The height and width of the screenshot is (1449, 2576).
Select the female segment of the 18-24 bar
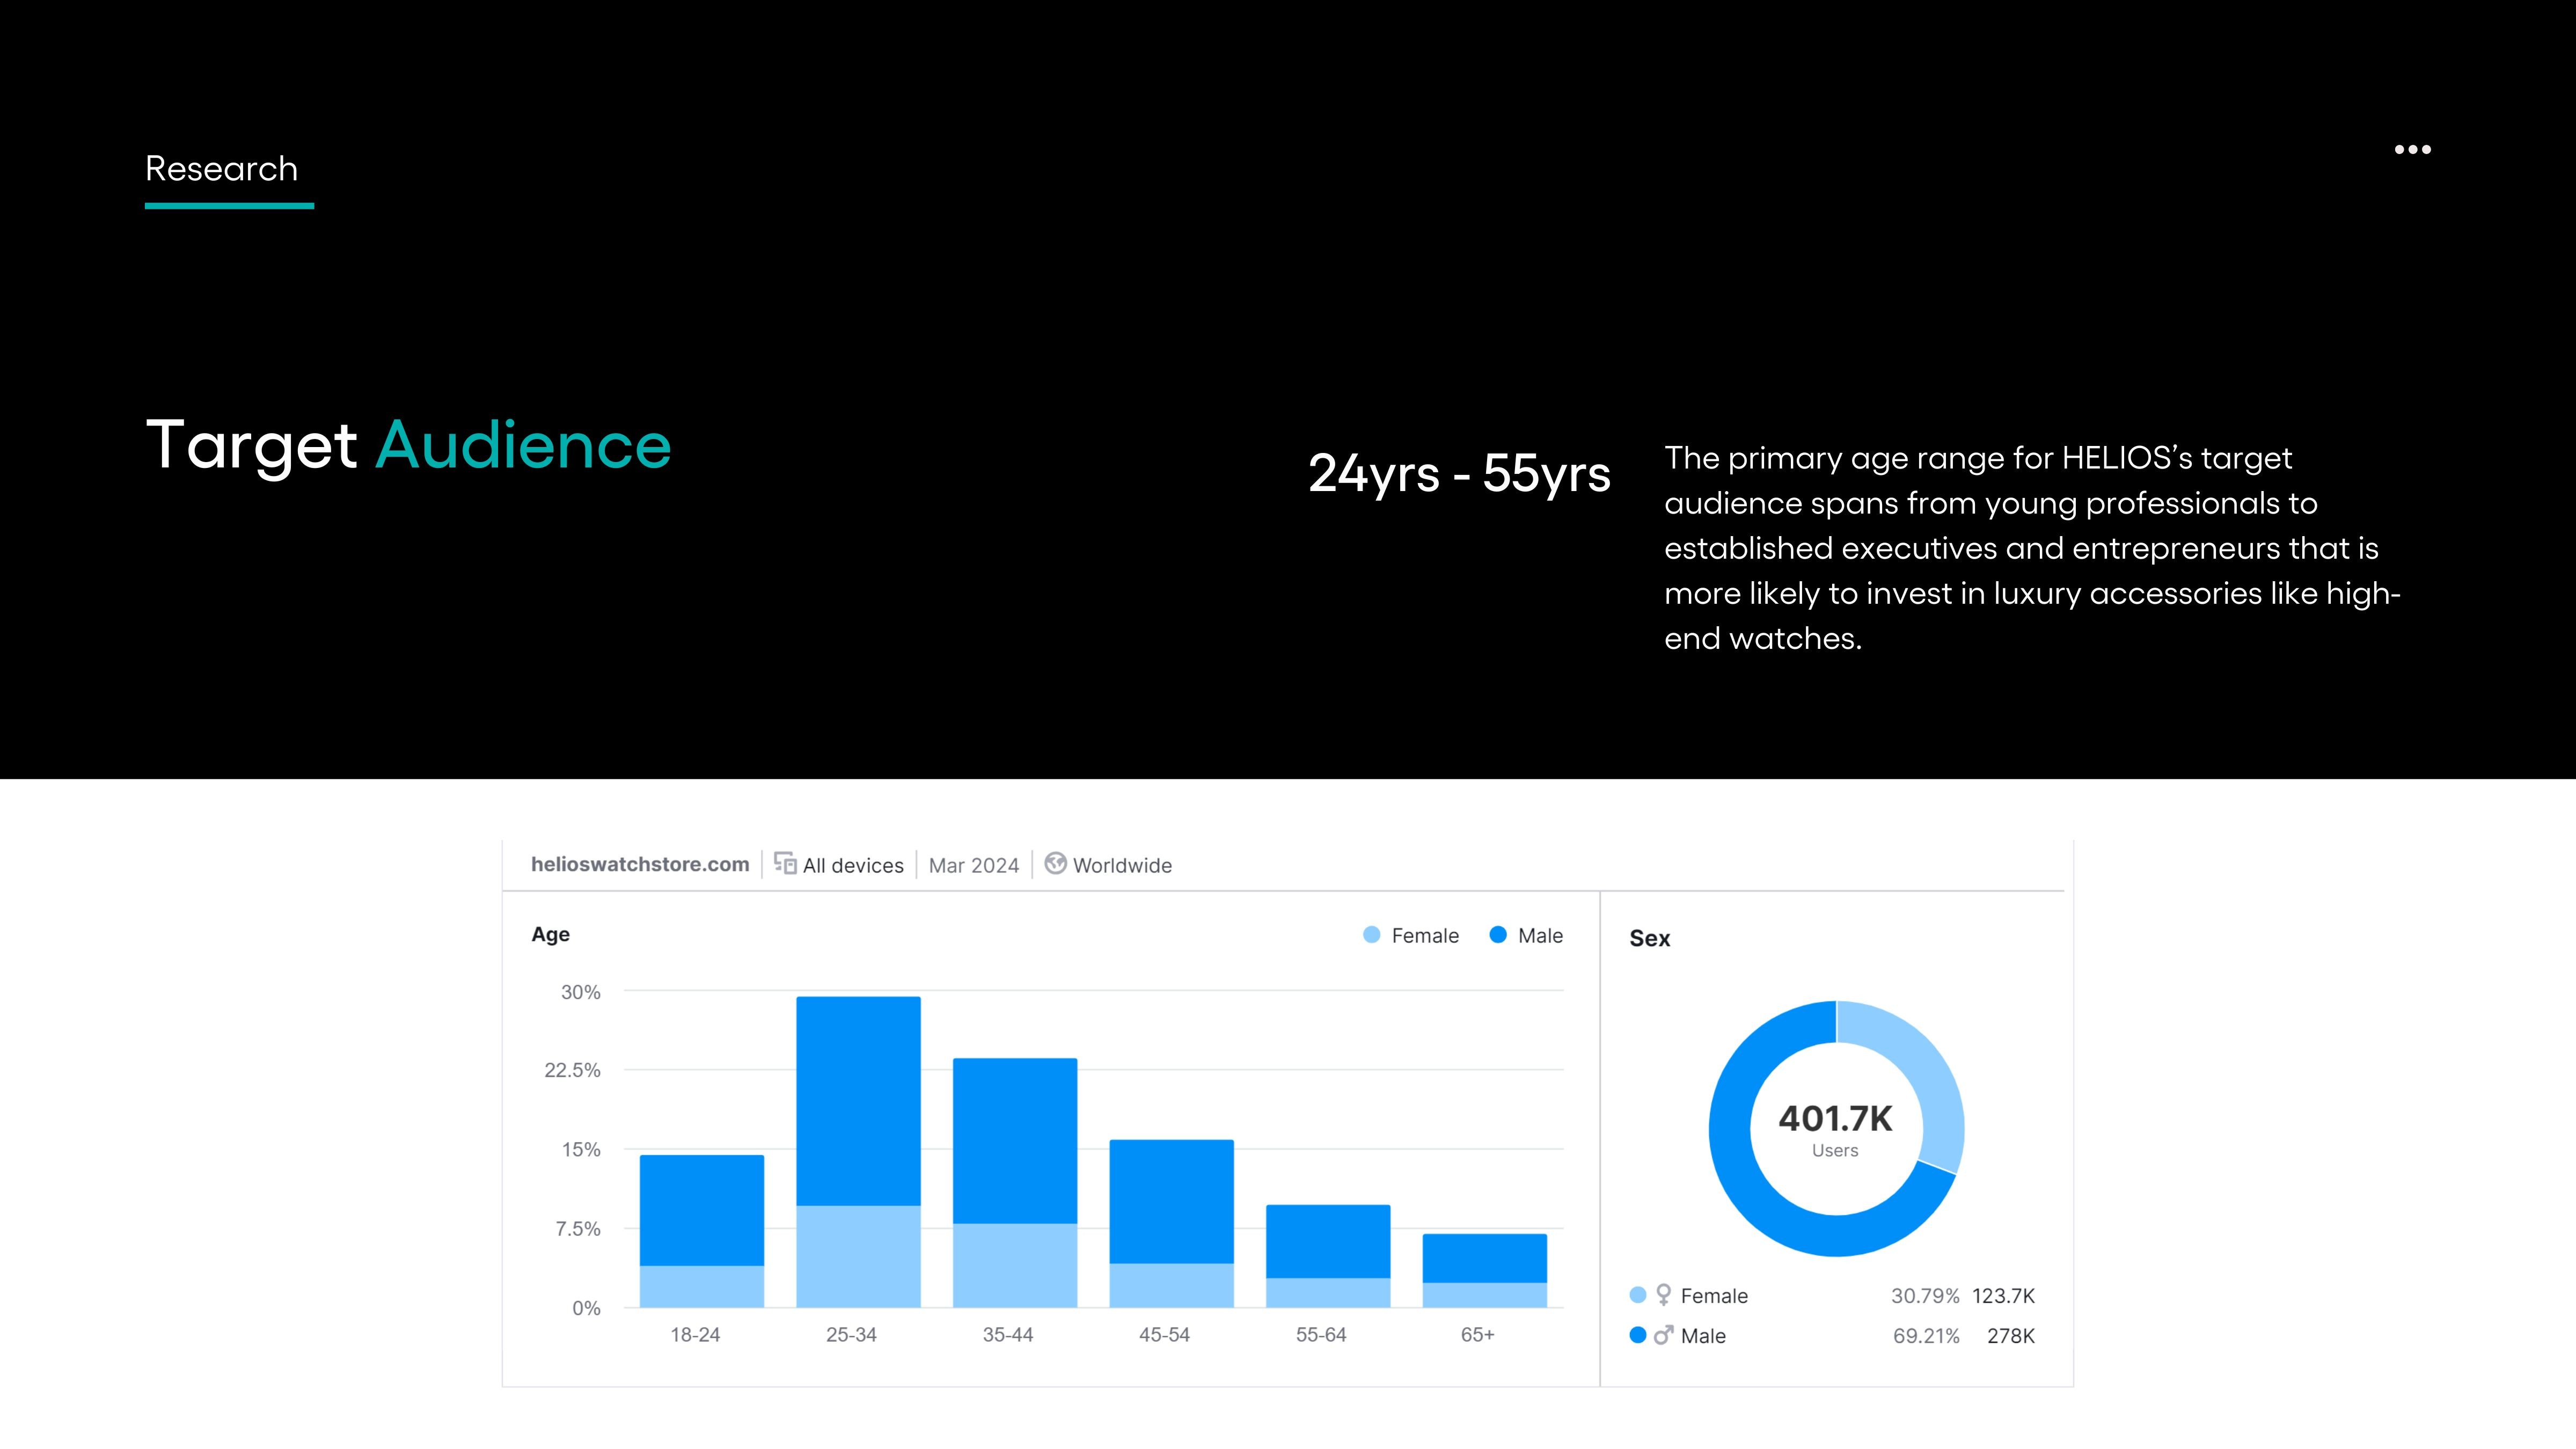(702, 1287)
